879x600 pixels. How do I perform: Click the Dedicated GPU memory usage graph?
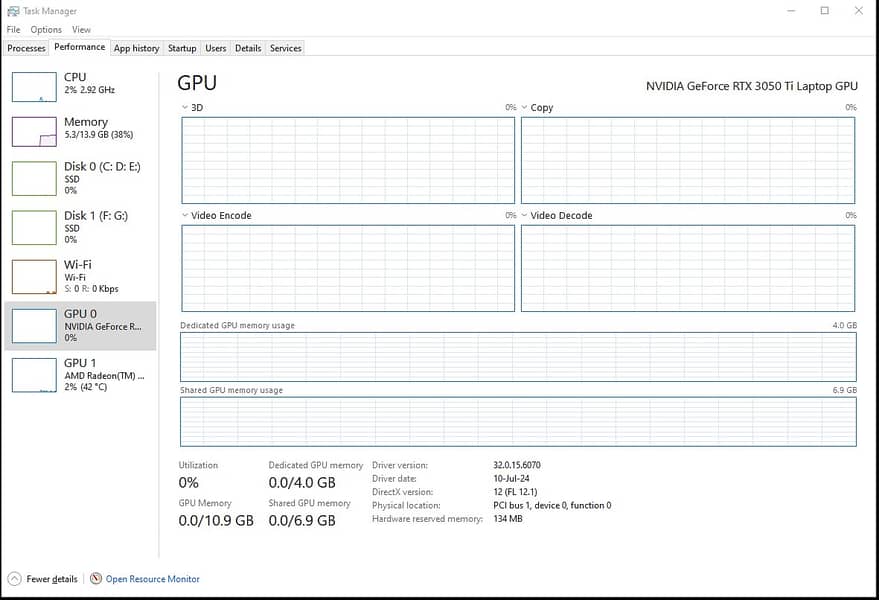pos(518,357)
